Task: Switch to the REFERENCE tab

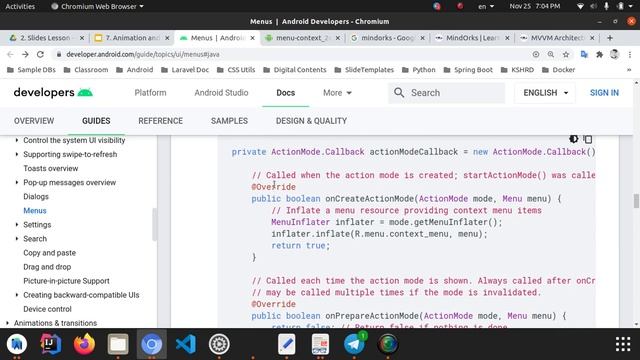Action: click(x=160, y=121)
